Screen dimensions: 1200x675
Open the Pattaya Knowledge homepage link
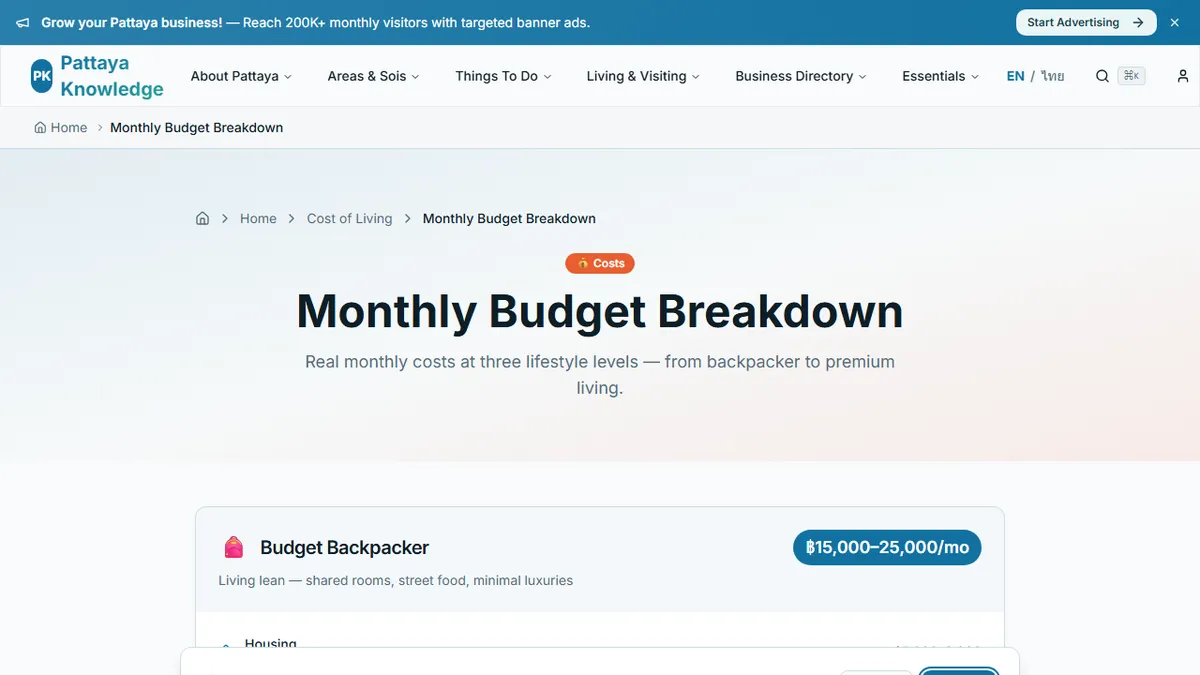pyautogui.click(x=97, y=76)
